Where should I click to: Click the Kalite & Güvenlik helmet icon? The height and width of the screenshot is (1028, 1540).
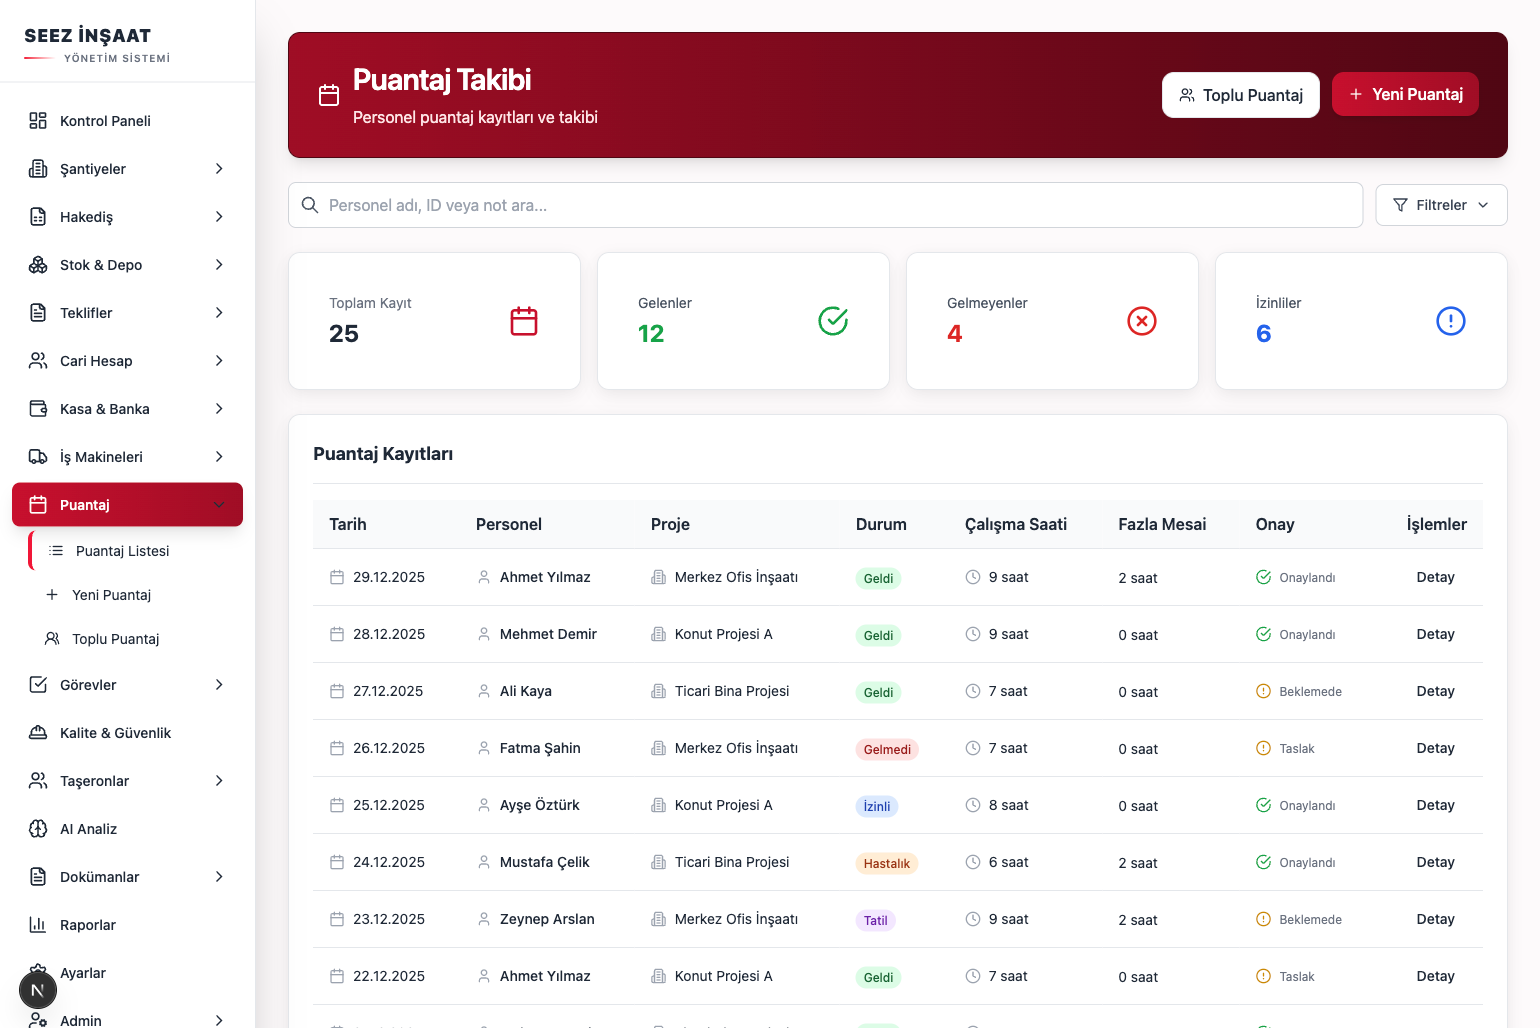[x=38, y=733]
